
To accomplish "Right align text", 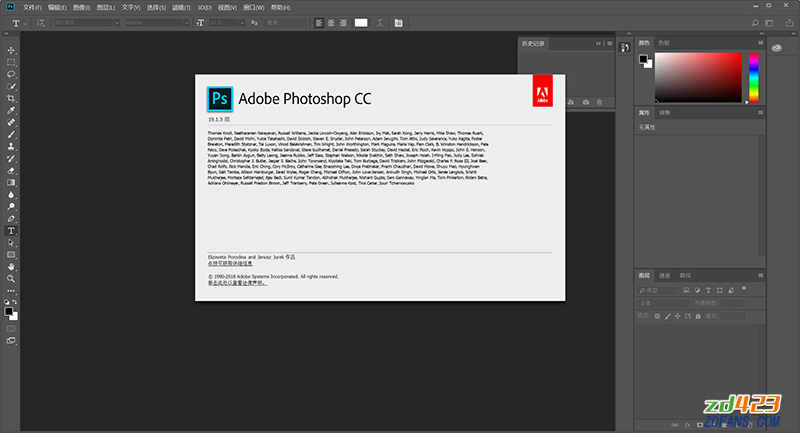I will 343,23.
